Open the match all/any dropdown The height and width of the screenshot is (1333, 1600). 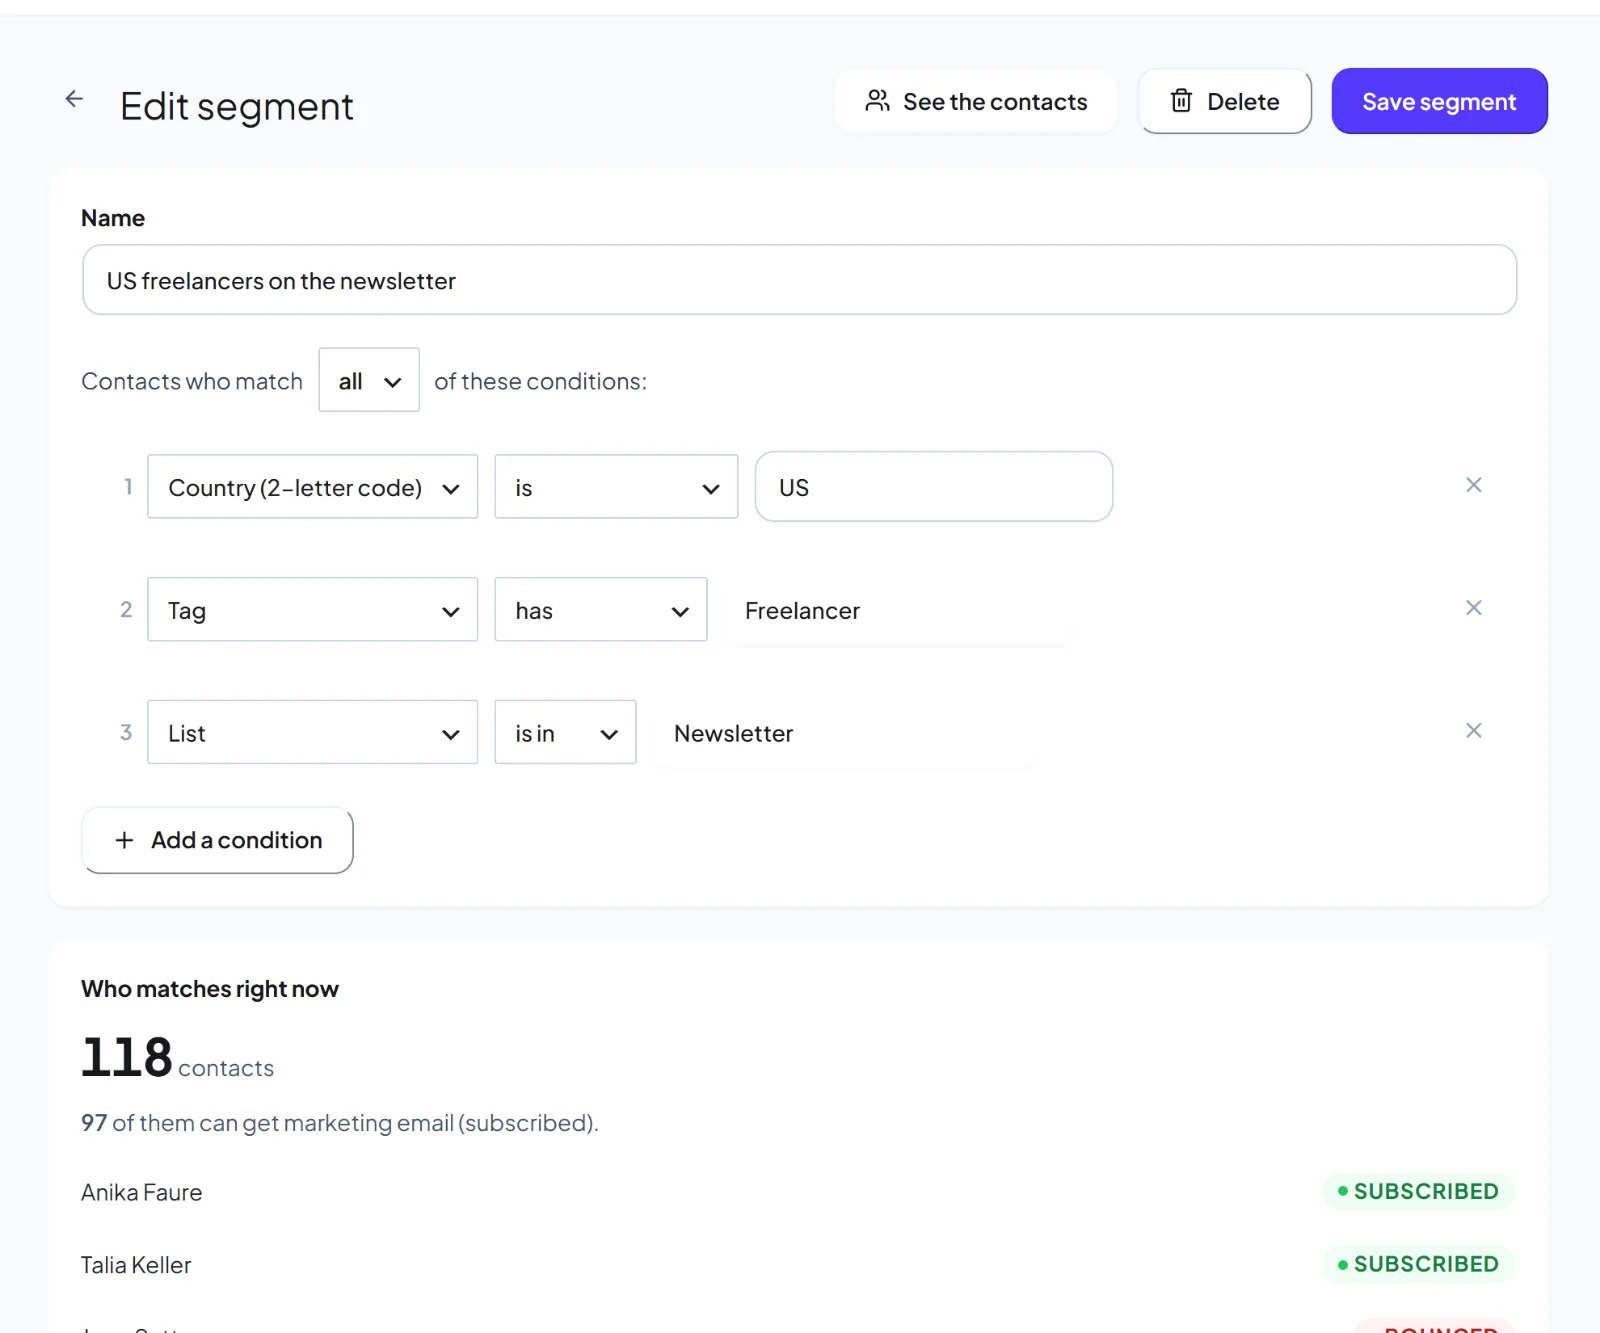[369, 380]
